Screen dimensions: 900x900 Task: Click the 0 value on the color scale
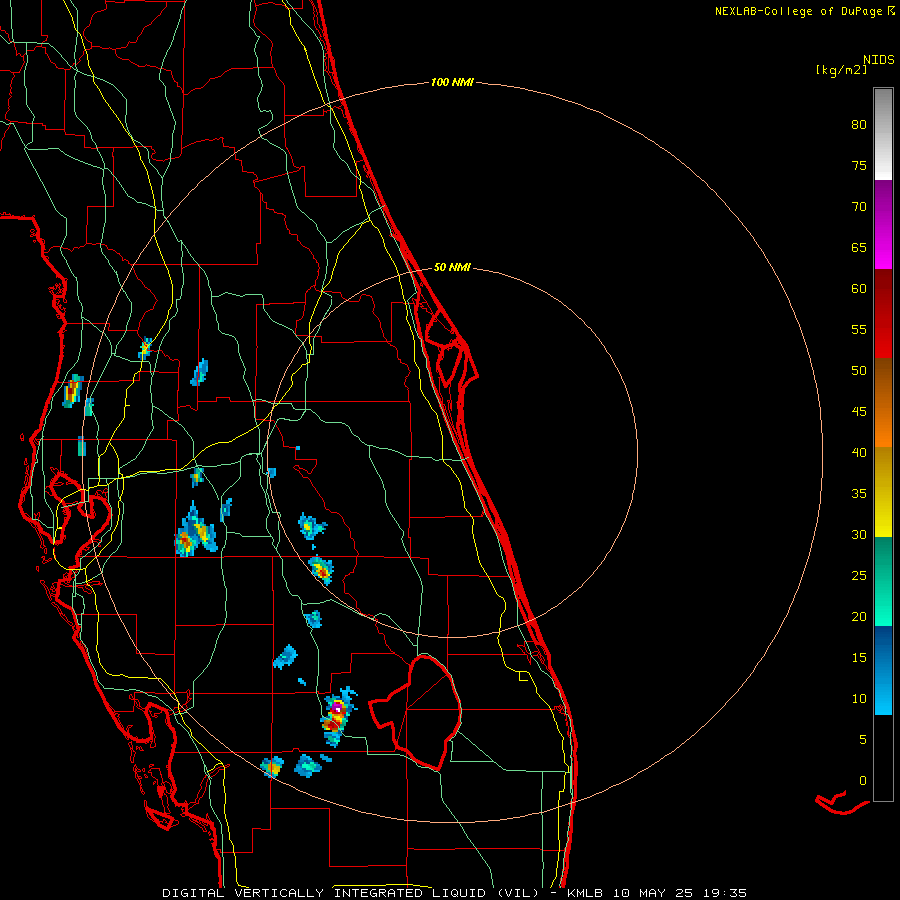[863, 781]
